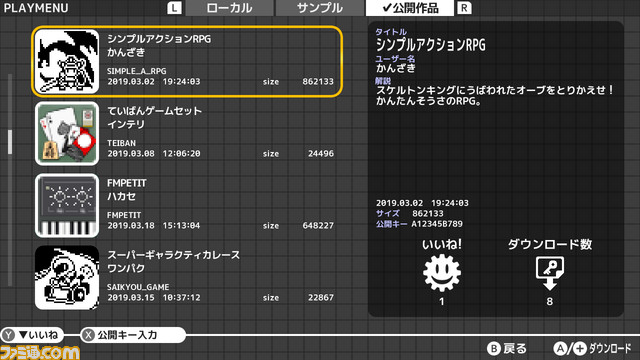Click the ダウンロード数 label
This screenshot has height=360, width=640.
click(550, 244)
